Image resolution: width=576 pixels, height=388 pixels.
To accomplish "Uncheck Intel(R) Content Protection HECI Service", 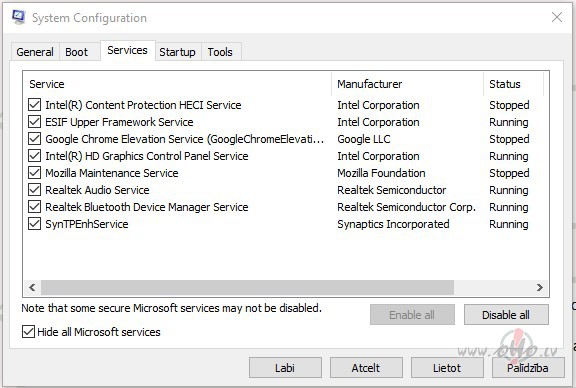I will (35, 105).
